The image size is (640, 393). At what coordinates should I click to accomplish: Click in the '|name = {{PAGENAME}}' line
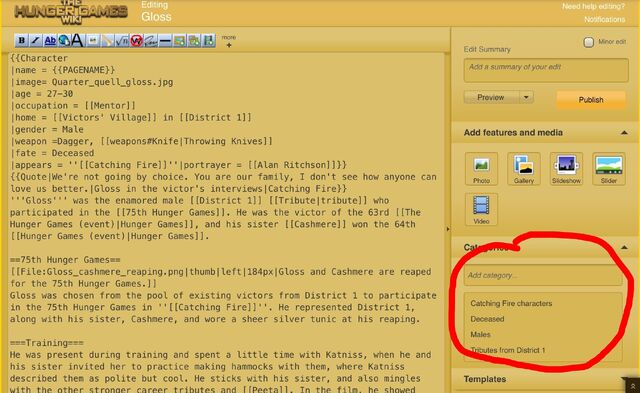click(x=62, y=70)
